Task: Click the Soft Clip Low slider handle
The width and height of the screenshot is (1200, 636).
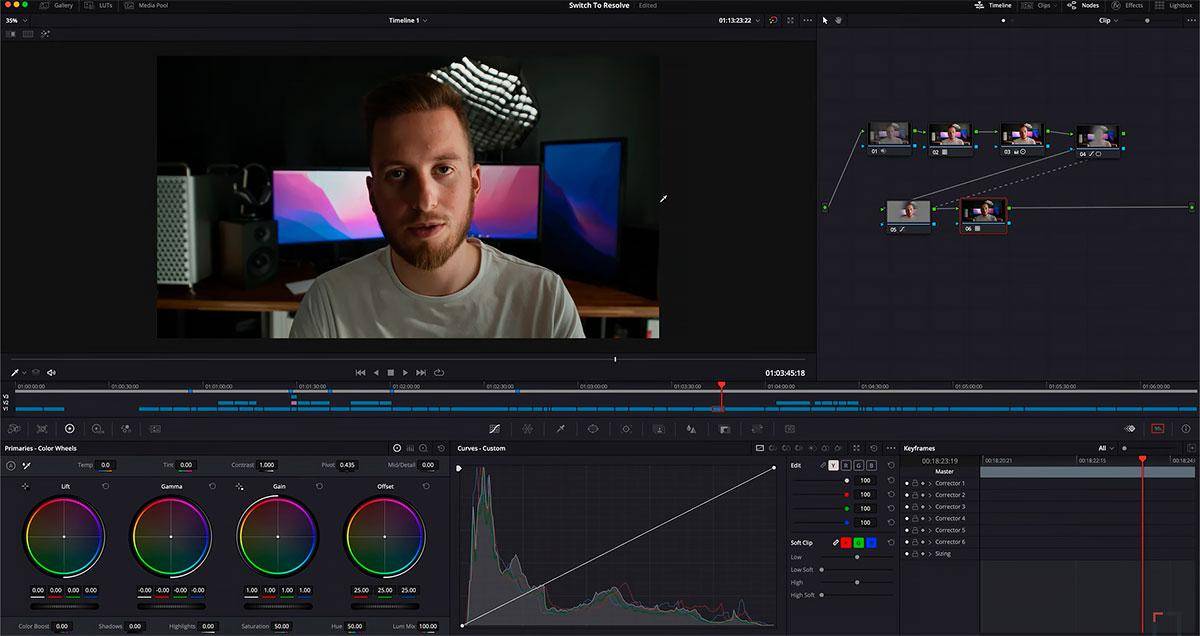Action: pyautogui.click(x=858, y=557)
